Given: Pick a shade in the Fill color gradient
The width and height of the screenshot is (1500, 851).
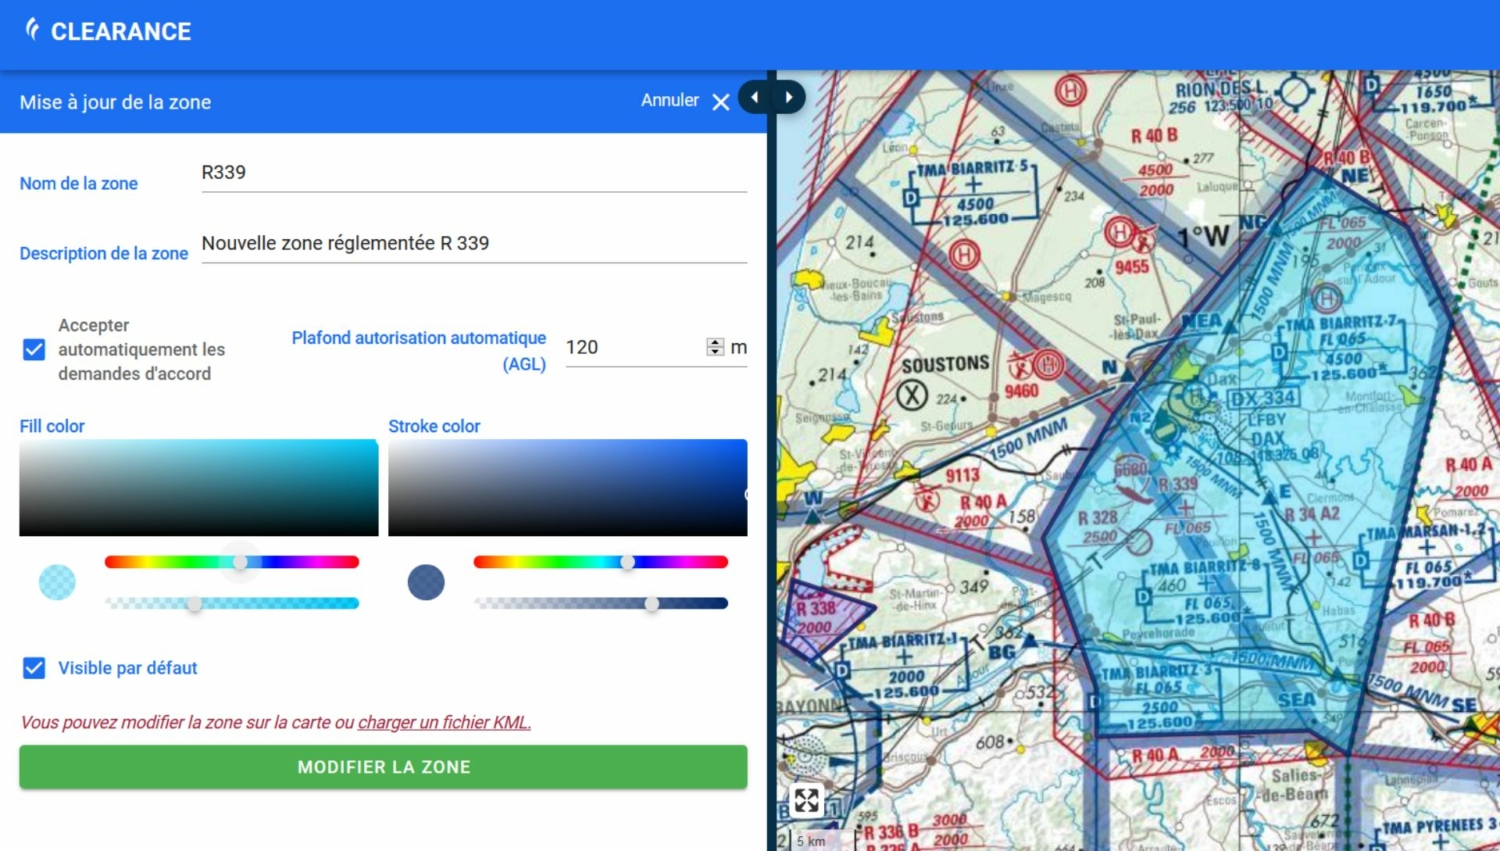Looking at the screenshot, I should [198, 487].
